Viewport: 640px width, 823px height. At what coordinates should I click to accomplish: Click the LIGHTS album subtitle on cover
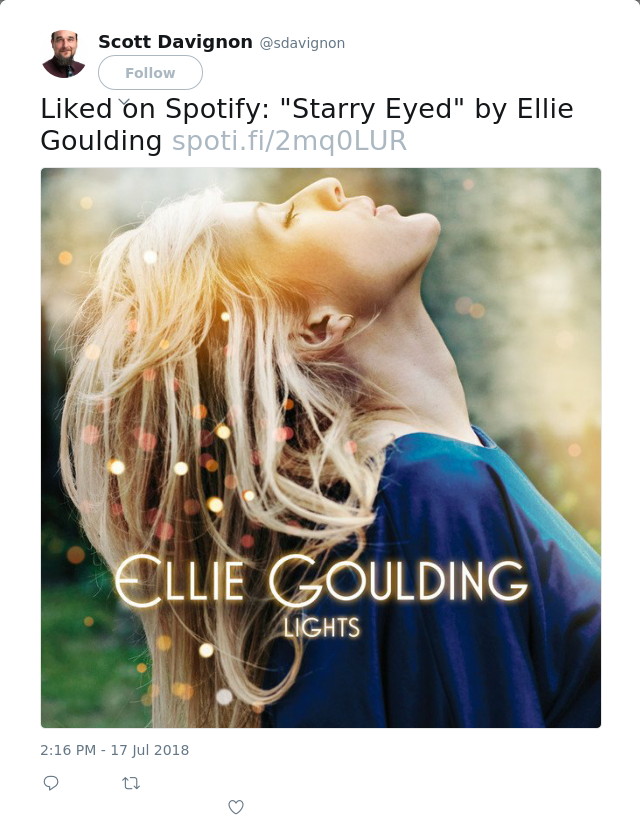tap(322, 628)
